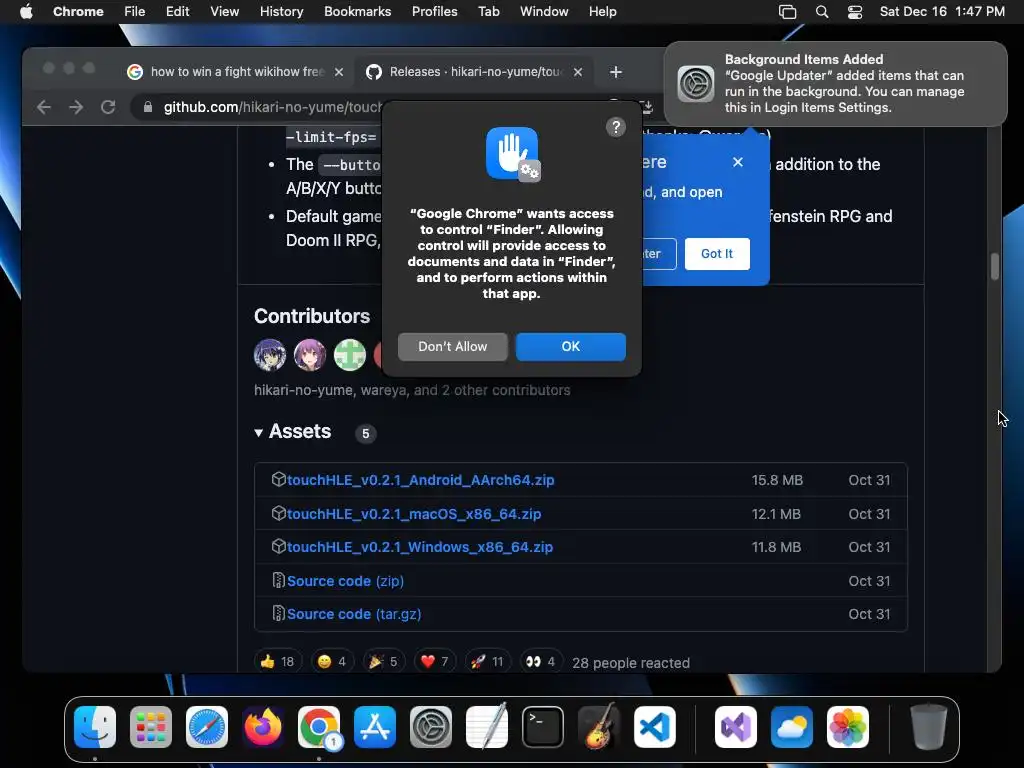This screenshot has height=768, width=1024.
Task: Open Control Center in the menu bar
Action: (x=855, y=12)
